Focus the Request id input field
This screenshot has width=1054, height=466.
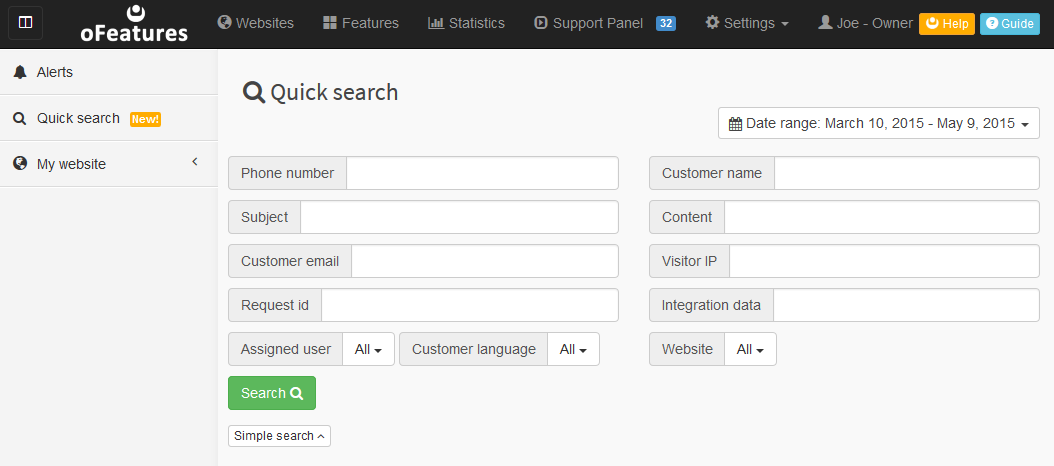(470, 305)
